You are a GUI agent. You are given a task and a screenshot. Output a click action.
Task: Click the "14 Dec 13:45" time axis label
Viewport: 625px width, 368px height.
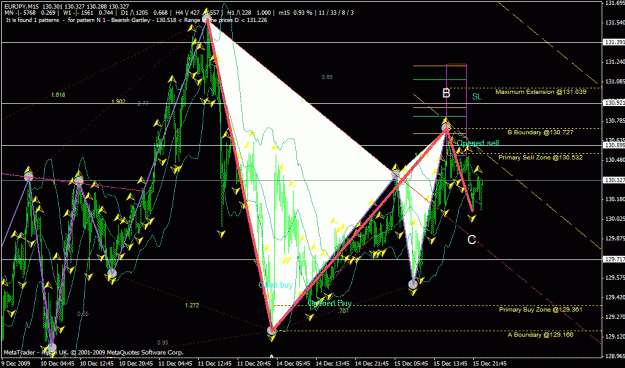pos(332,364)
